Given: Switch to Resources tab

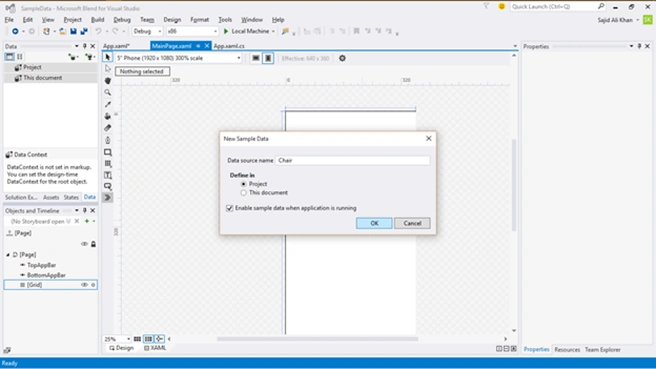Looking at the screenshot, I should (567, 349).
